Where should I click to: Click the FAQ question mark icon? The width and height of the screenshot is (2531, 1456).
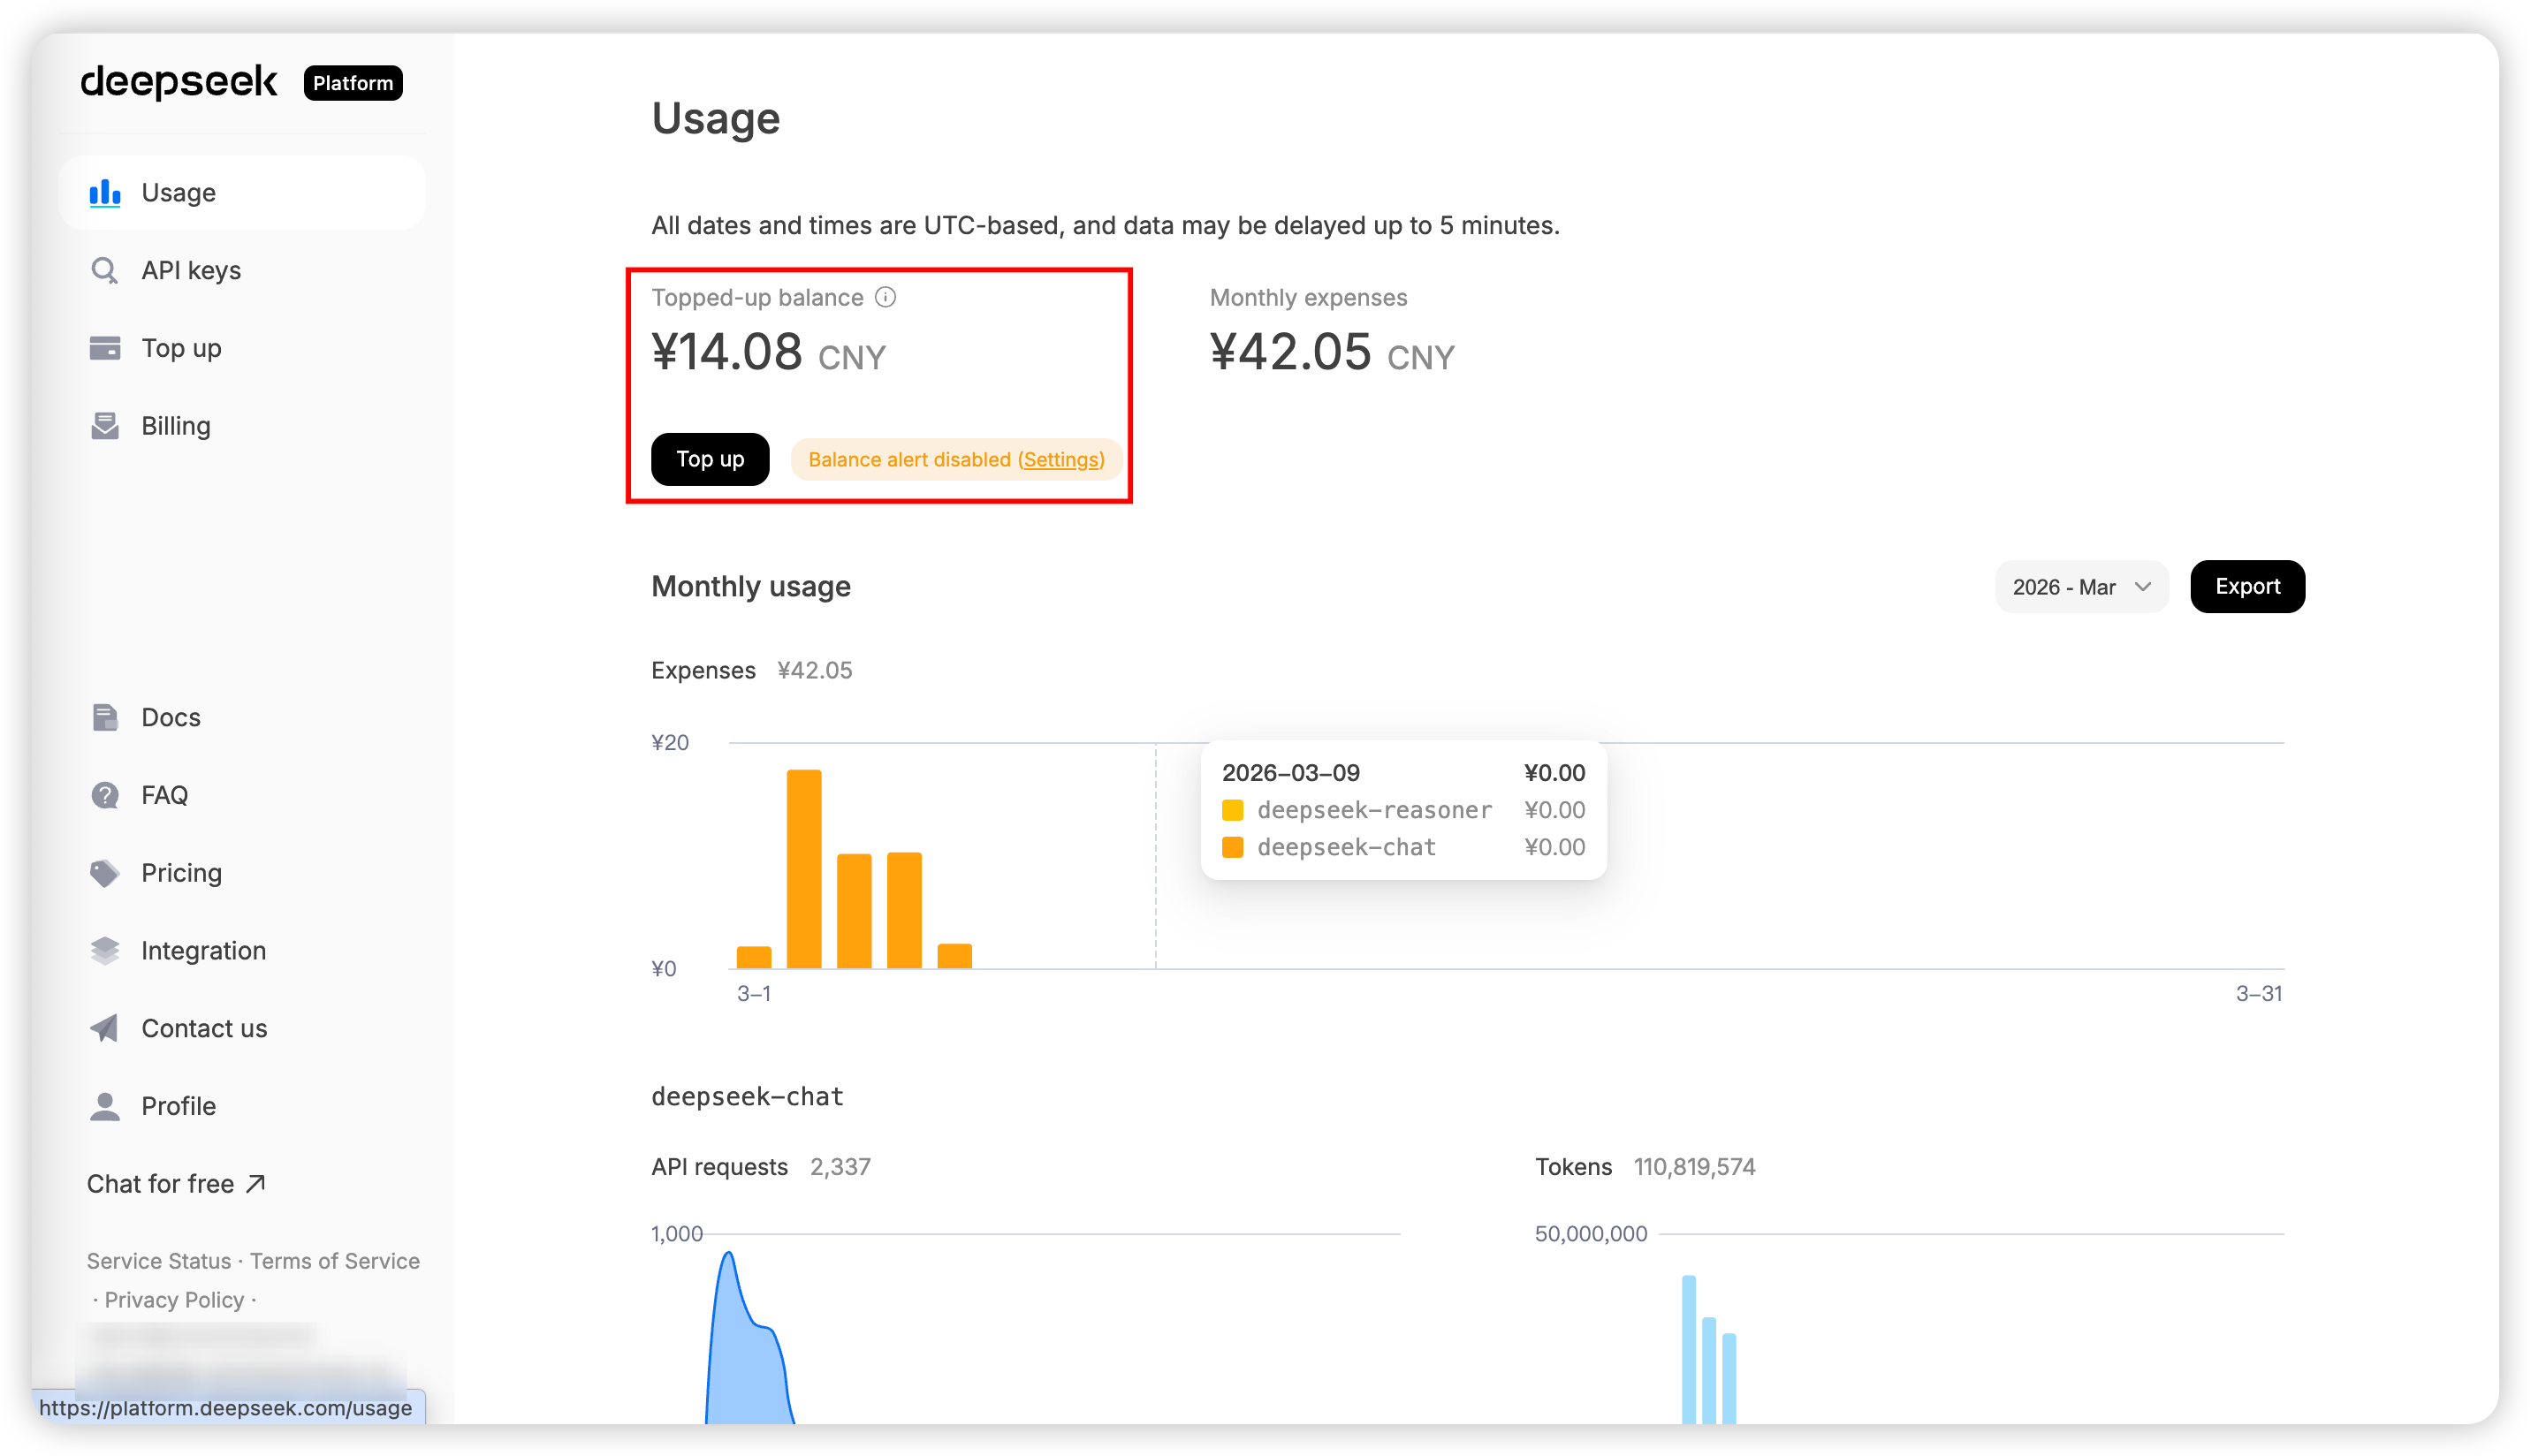[105, 795]
